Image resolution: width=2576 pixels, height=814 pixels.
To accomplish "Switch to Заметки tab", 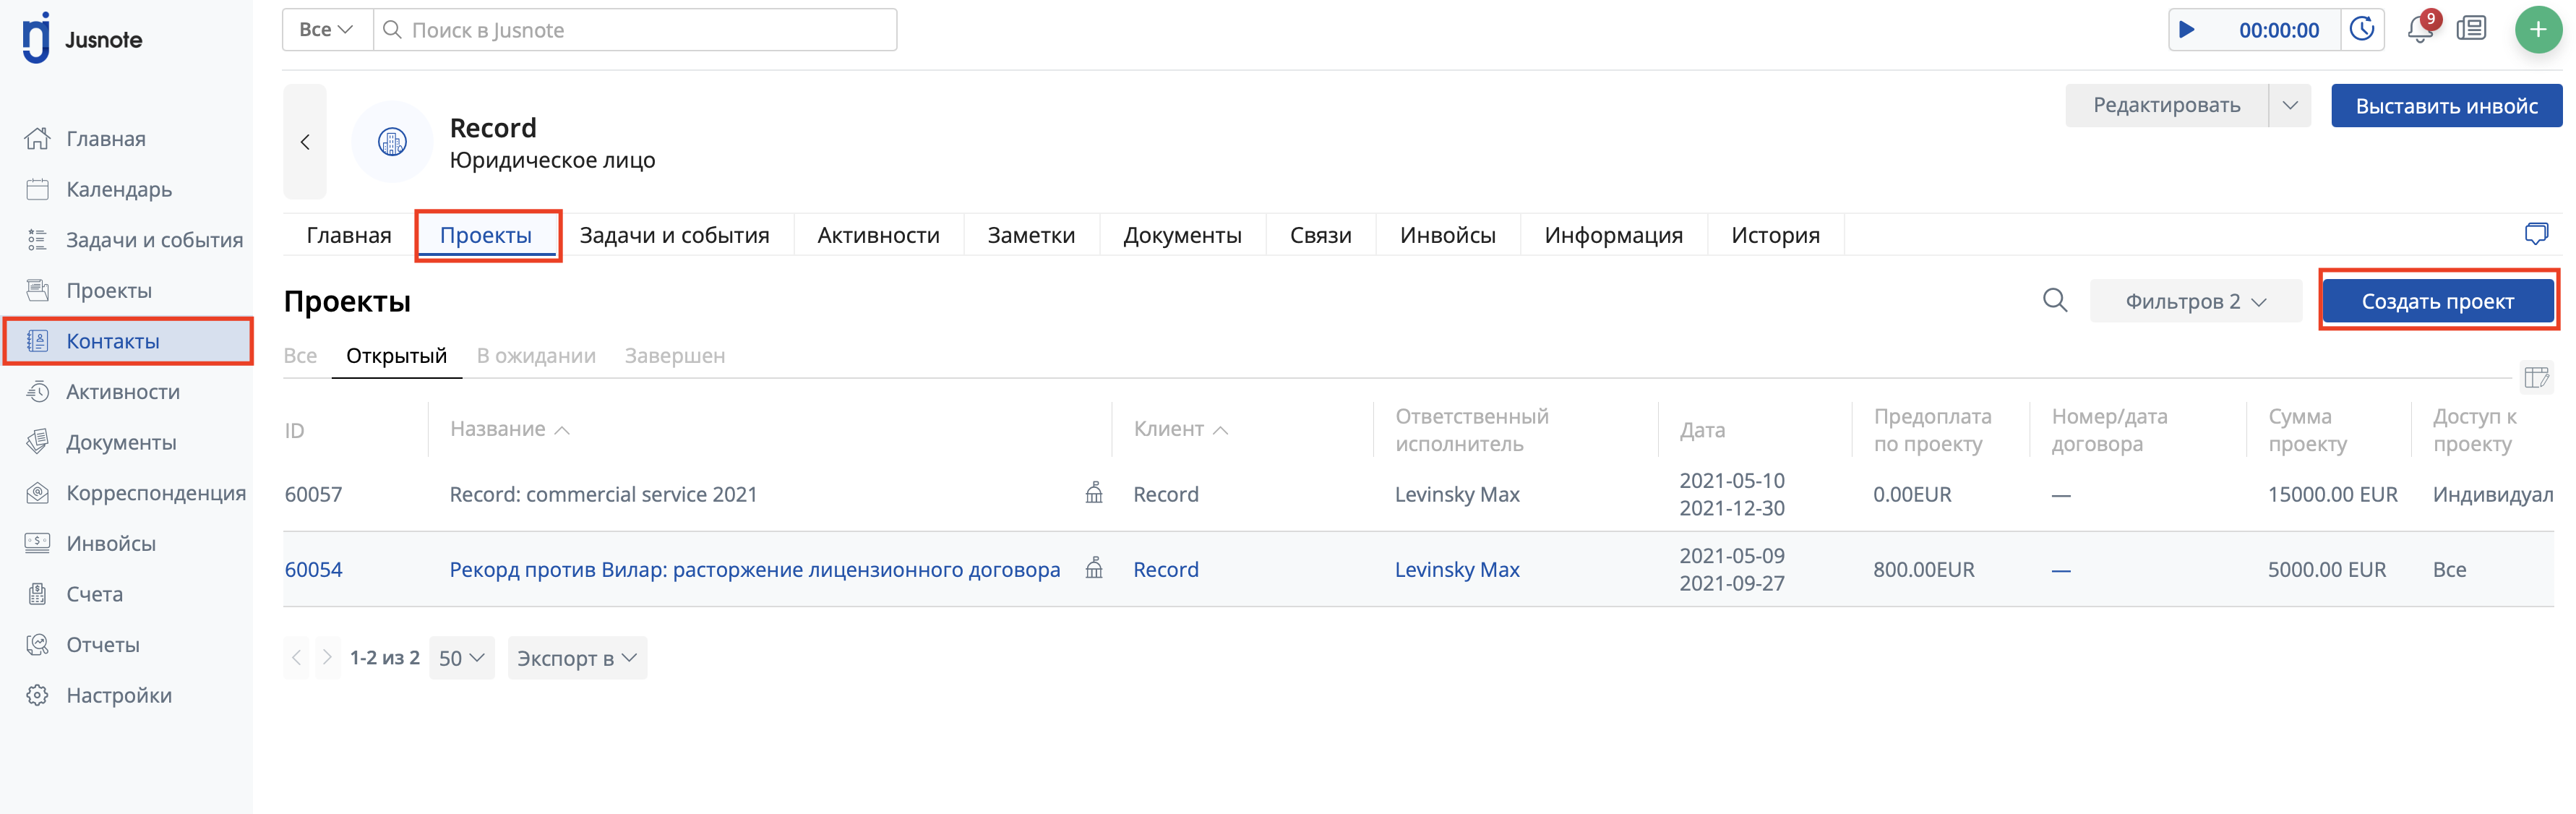I will click(1031, 235).
